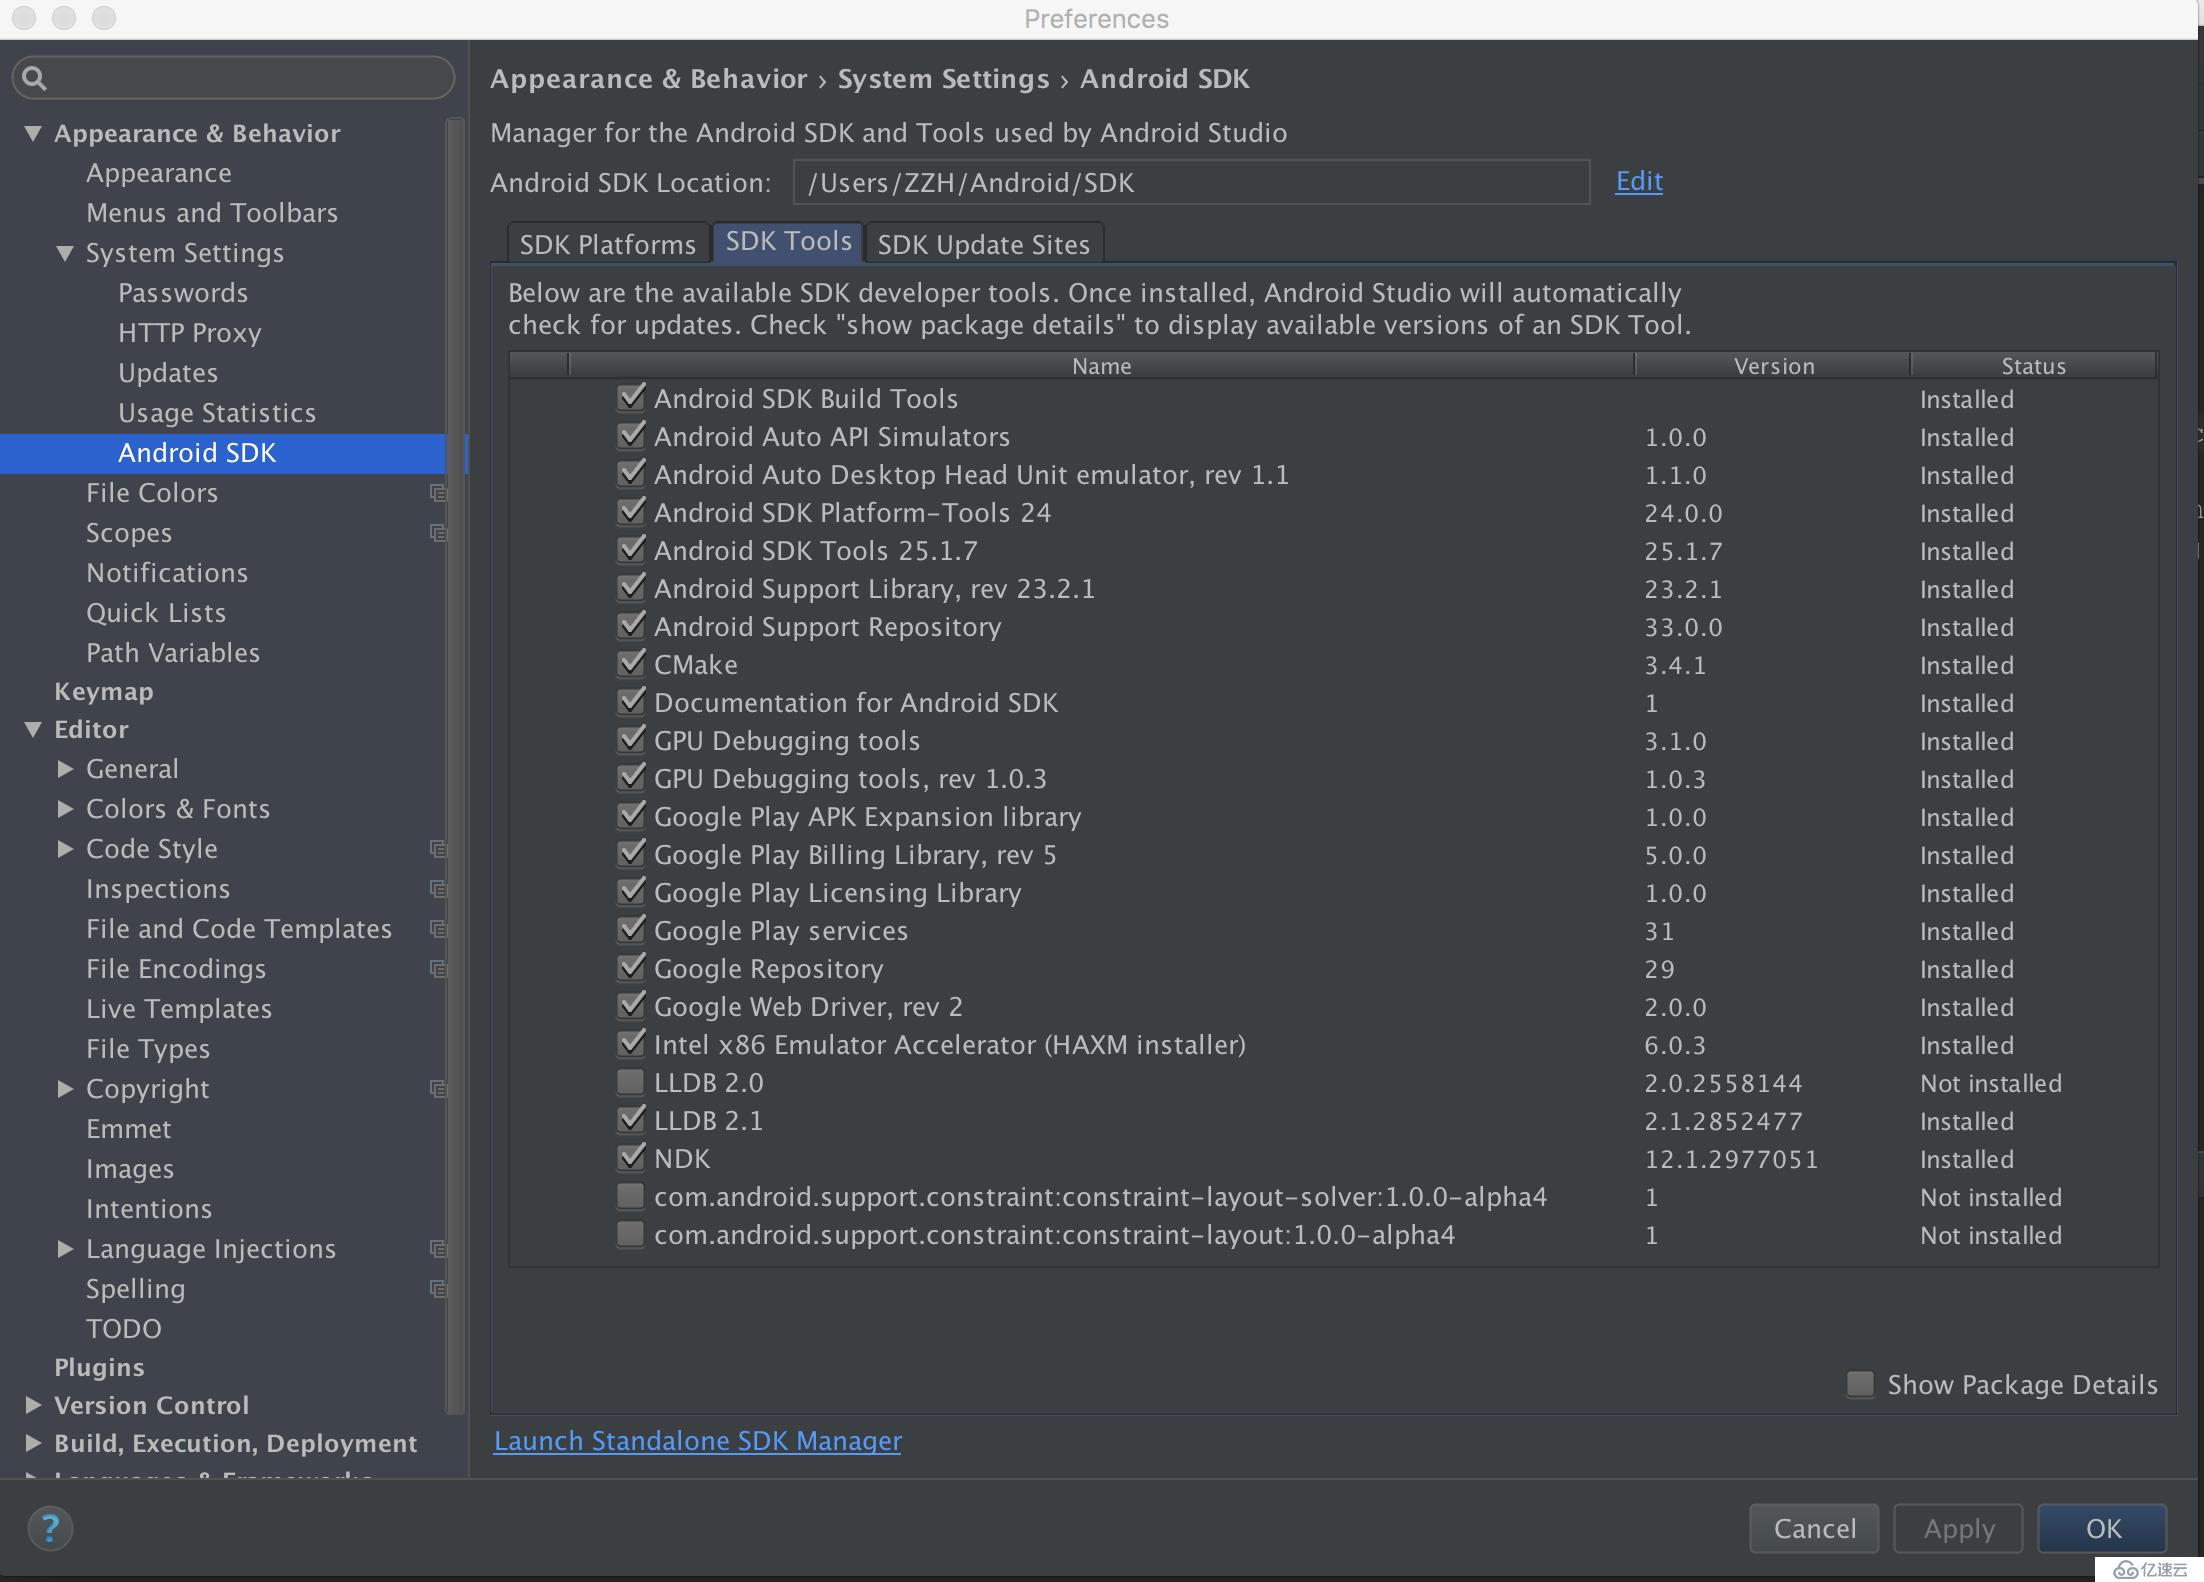Uncheck Intel x86 Emulator Accelerator checkbox
This screenshot has height=1582, width=2204.
(x=631, y=1044)
